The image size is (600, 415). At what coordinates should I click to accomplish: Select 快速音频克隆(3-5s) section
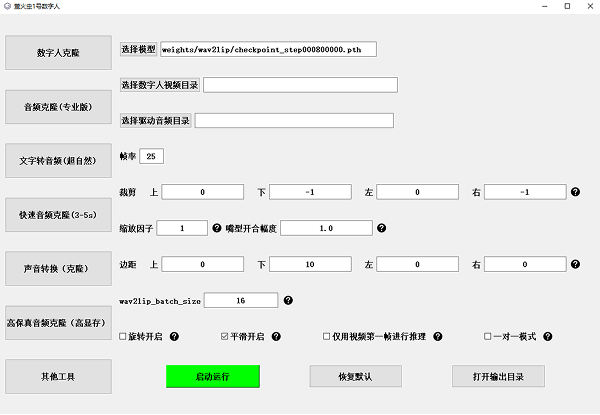[59, 215]
